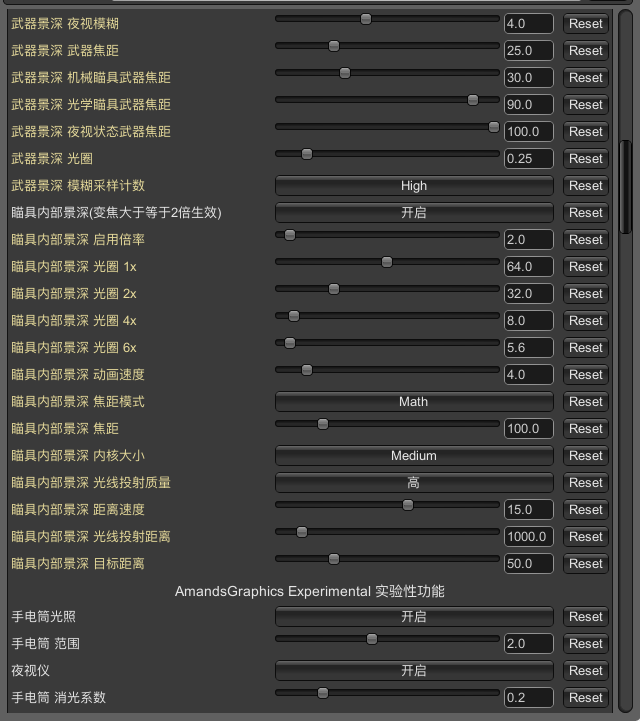Click 手电筒 消光系数 slider handle
The height and width of the screenshot is (721, 640).
click(323, 693)
